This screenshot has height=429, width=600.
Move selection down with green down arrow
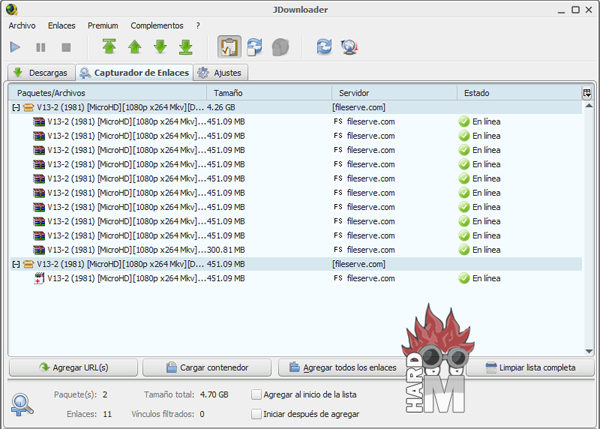160,47
